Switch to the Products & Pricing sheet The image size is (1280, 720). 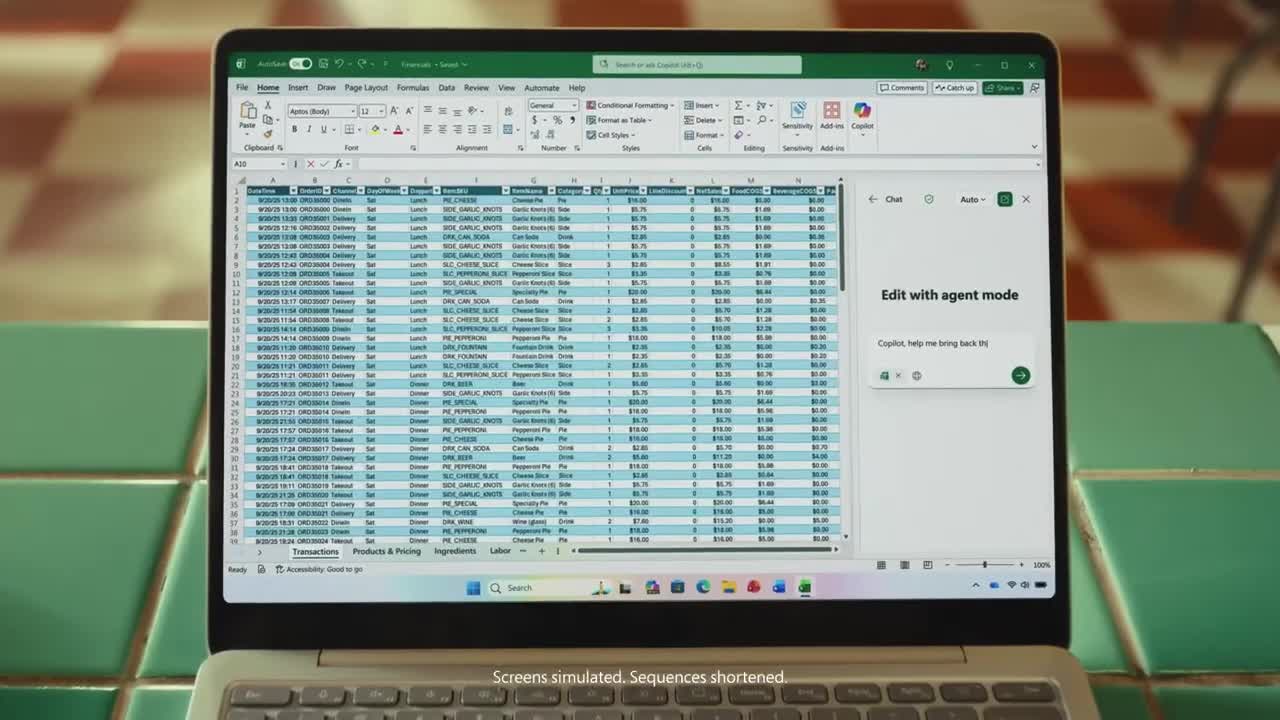tap(386, 551)
